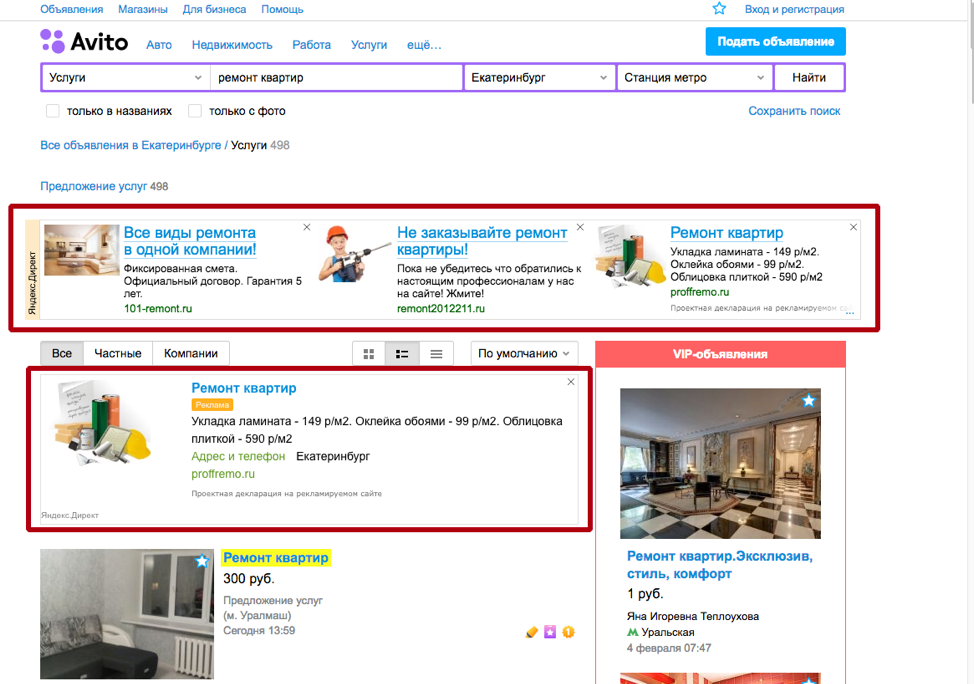Open the Екатеринбург city dropdown

tap(539, 78)
